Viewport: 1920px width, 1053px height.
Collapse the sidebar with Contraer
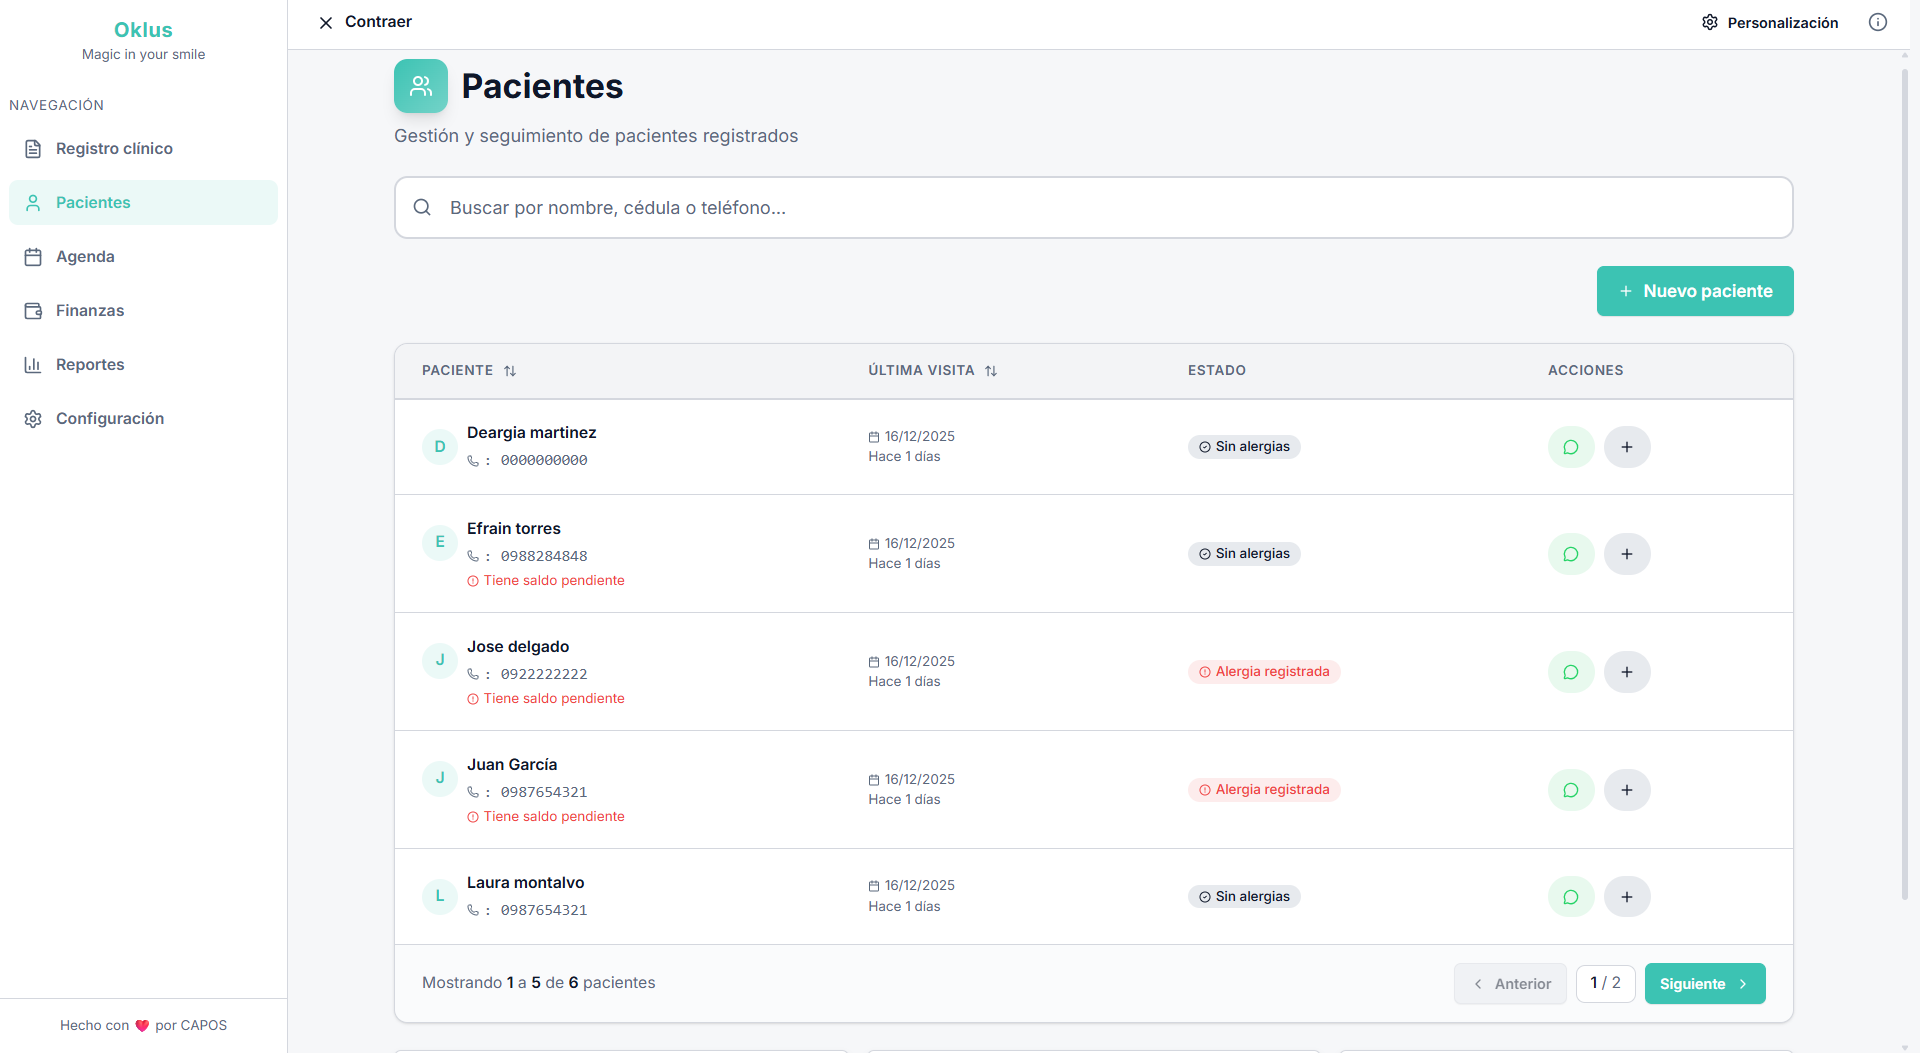pyautogui.click(x=364, y=22)
